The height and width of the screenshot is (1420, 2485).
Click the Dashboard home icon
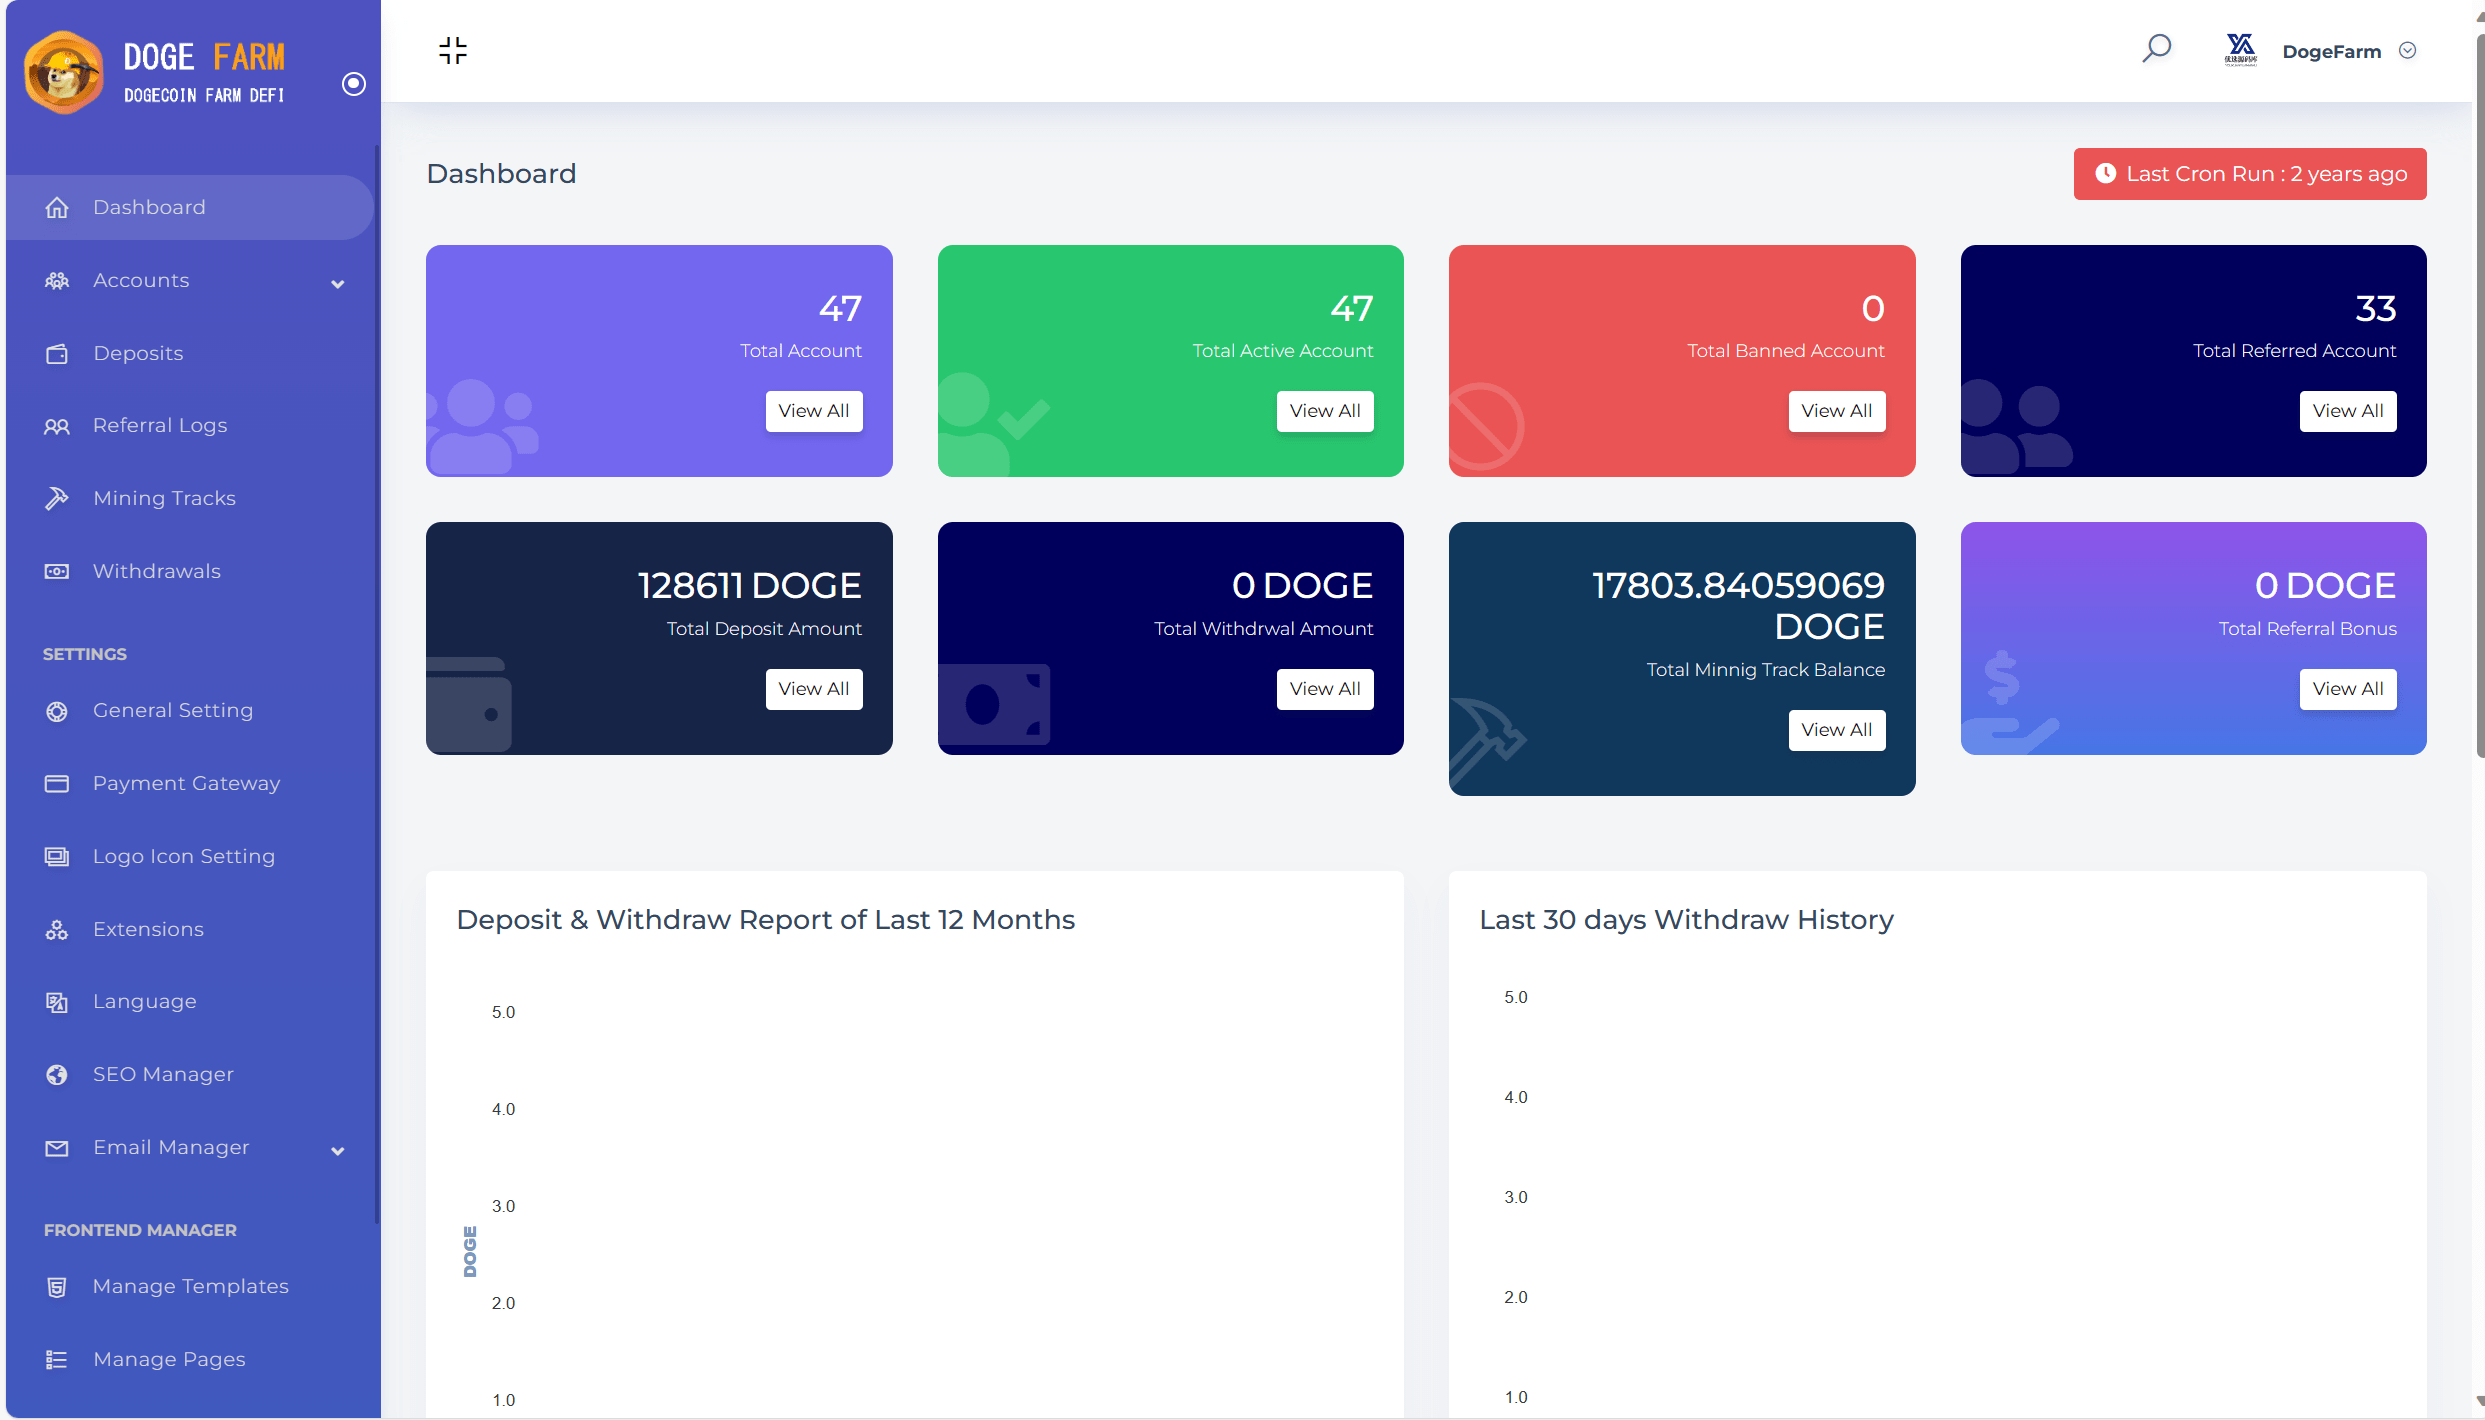click(x=56, y=205)
